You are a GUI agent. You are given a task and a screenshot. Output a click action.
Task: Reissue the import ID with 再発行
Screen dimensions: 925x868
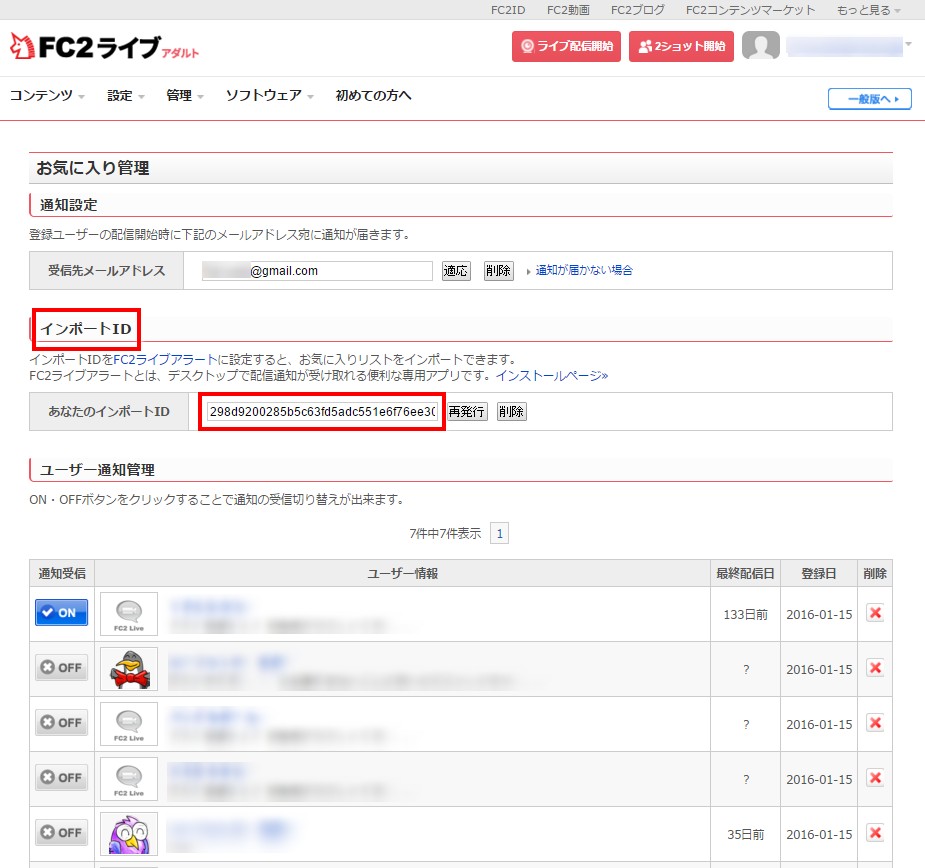point(467,412)
